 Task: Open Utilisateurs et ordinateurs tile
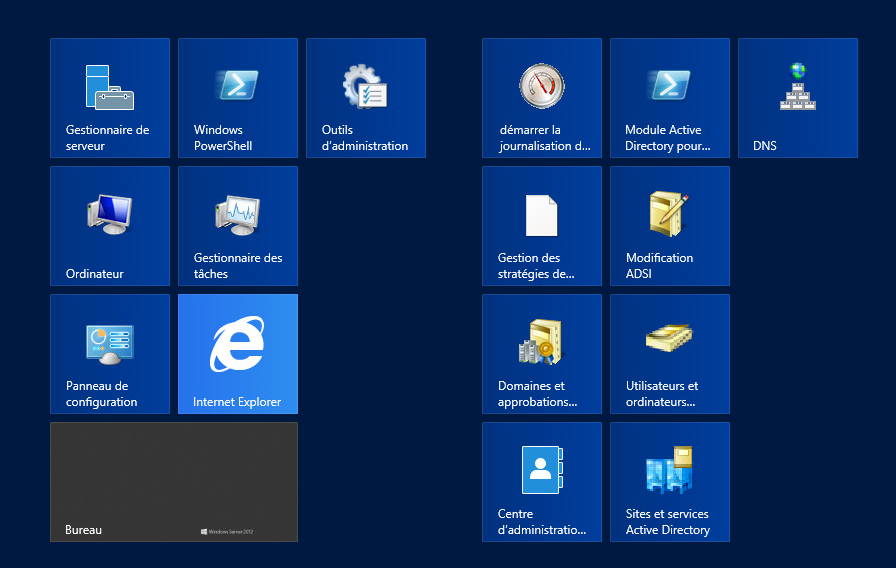(670, 354)
